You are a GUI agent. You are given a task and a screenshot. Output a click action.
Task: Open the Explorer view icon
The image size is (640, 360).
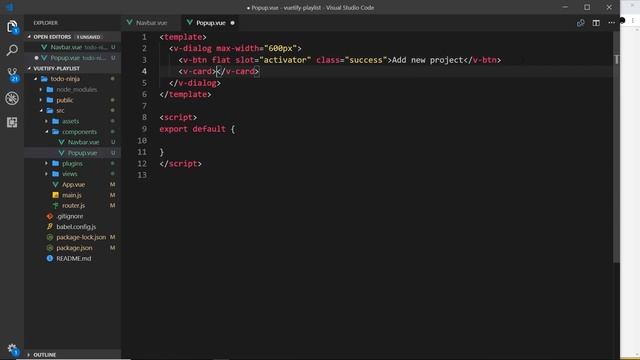[x=12, y=27]
